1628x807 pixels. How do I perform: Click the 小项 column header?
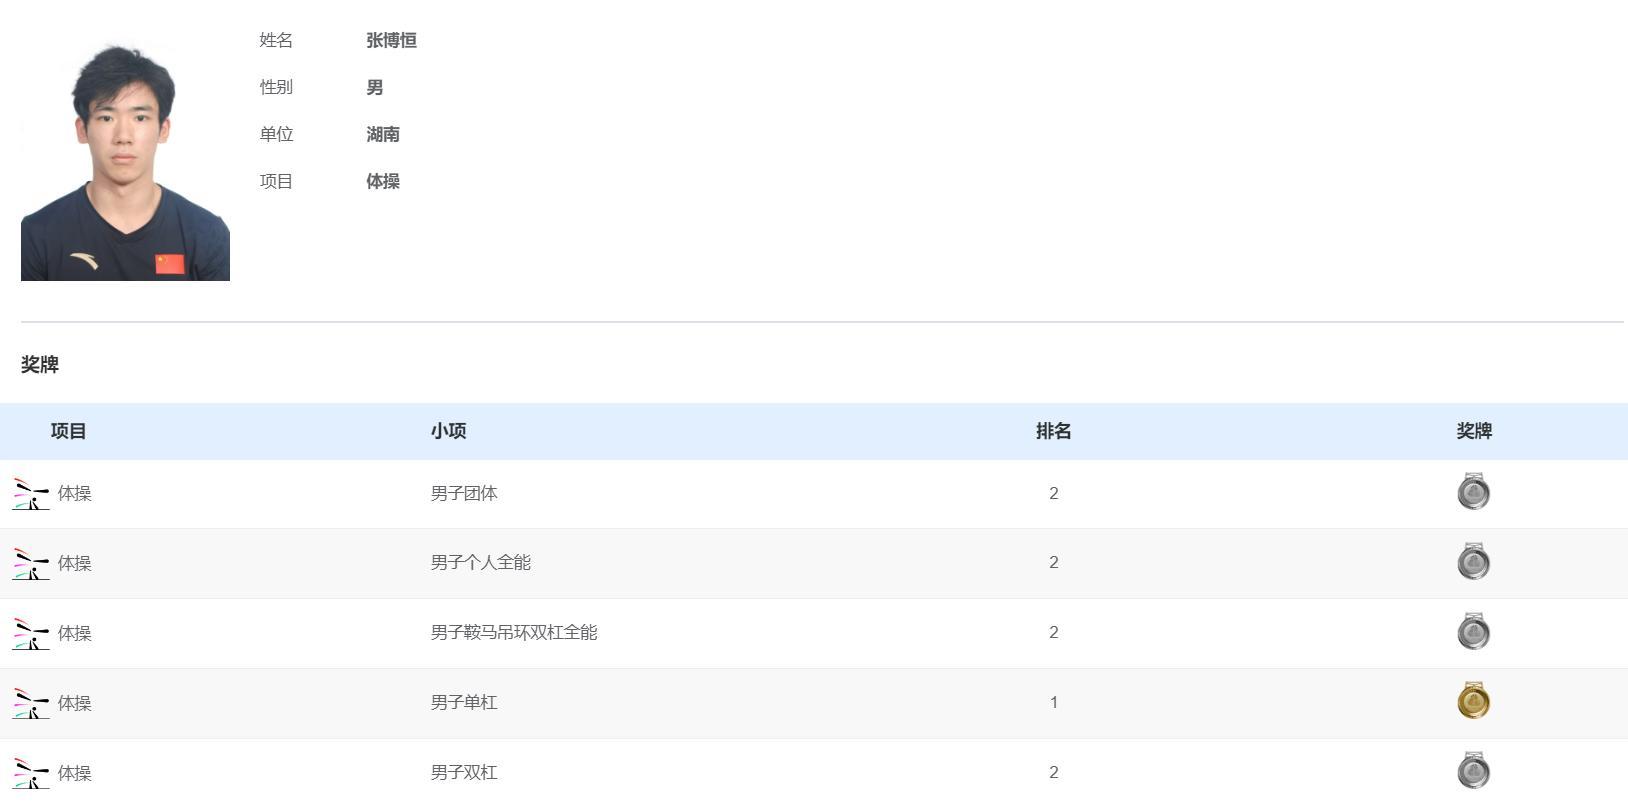(448, 431)
